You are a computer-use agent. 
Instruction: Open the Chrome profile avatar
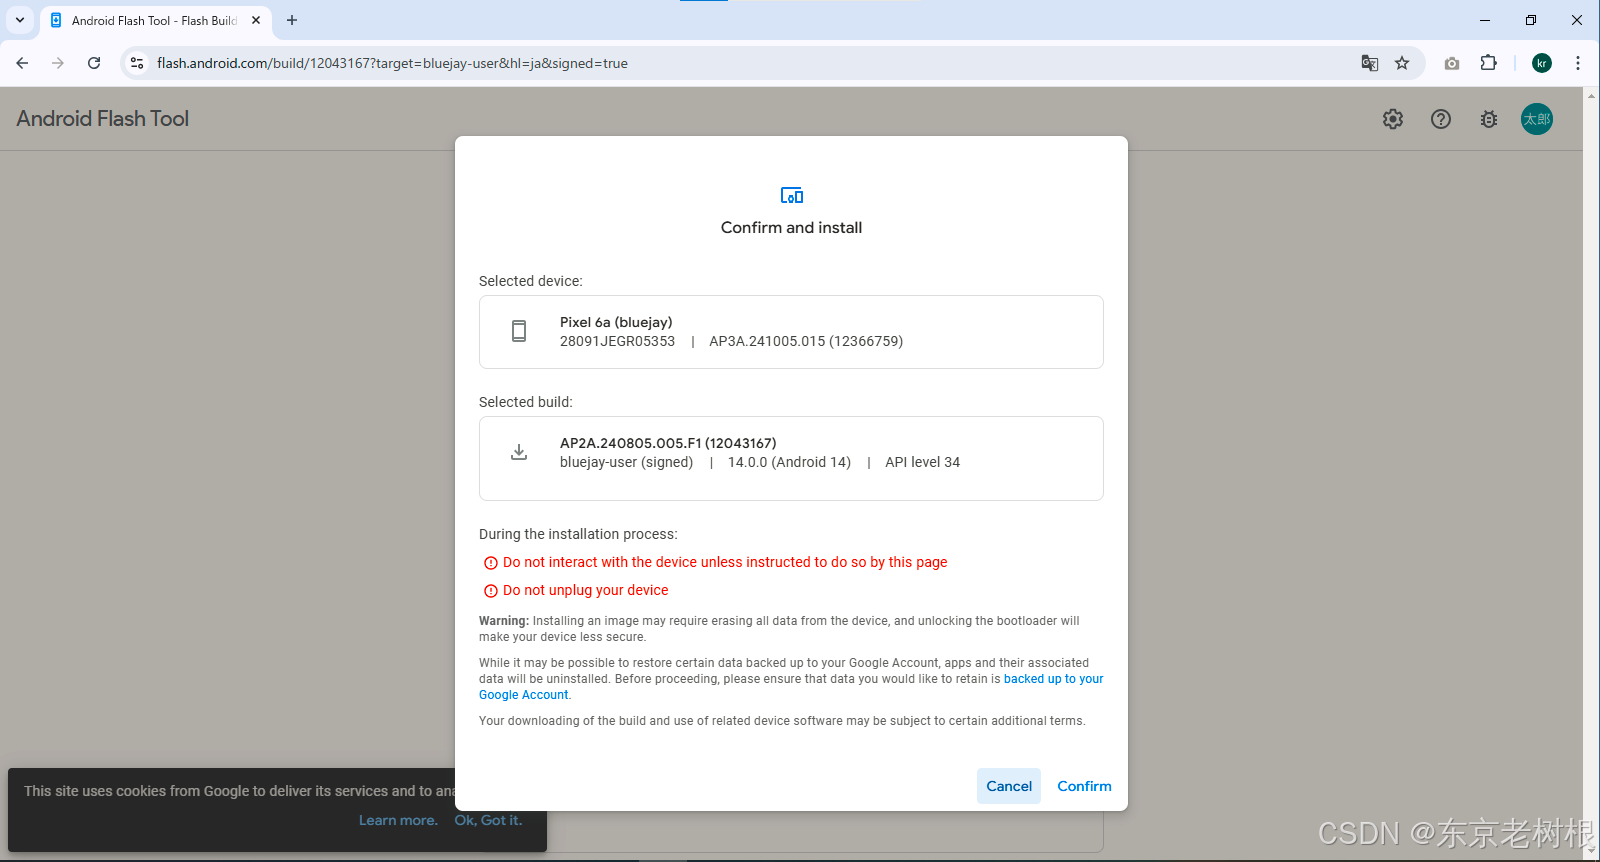click(1542, 63)
